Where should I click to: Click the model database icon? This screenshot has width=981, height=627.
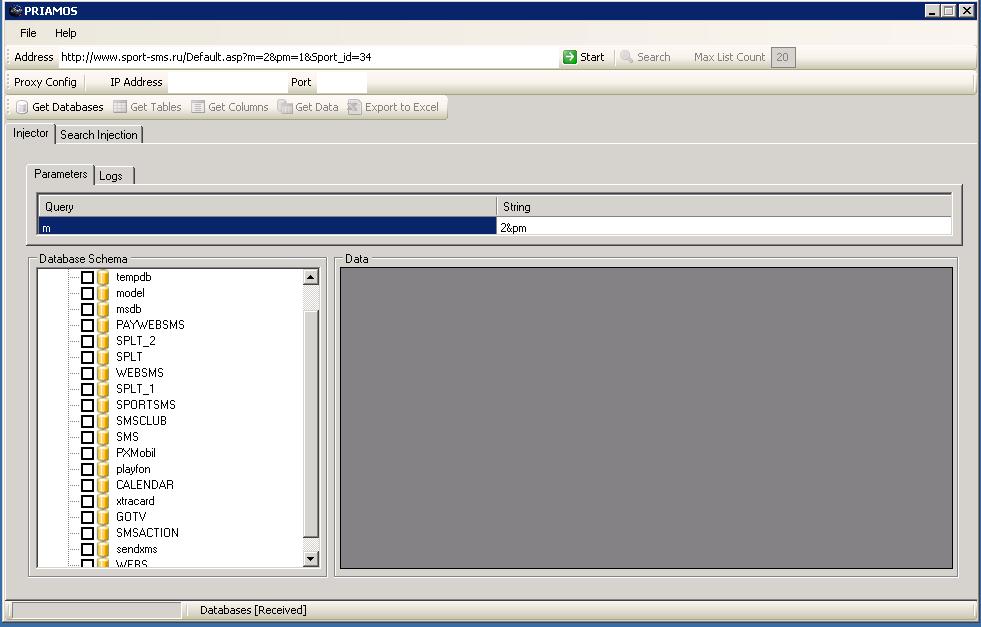pyautogui.click(x=103, y=293)
